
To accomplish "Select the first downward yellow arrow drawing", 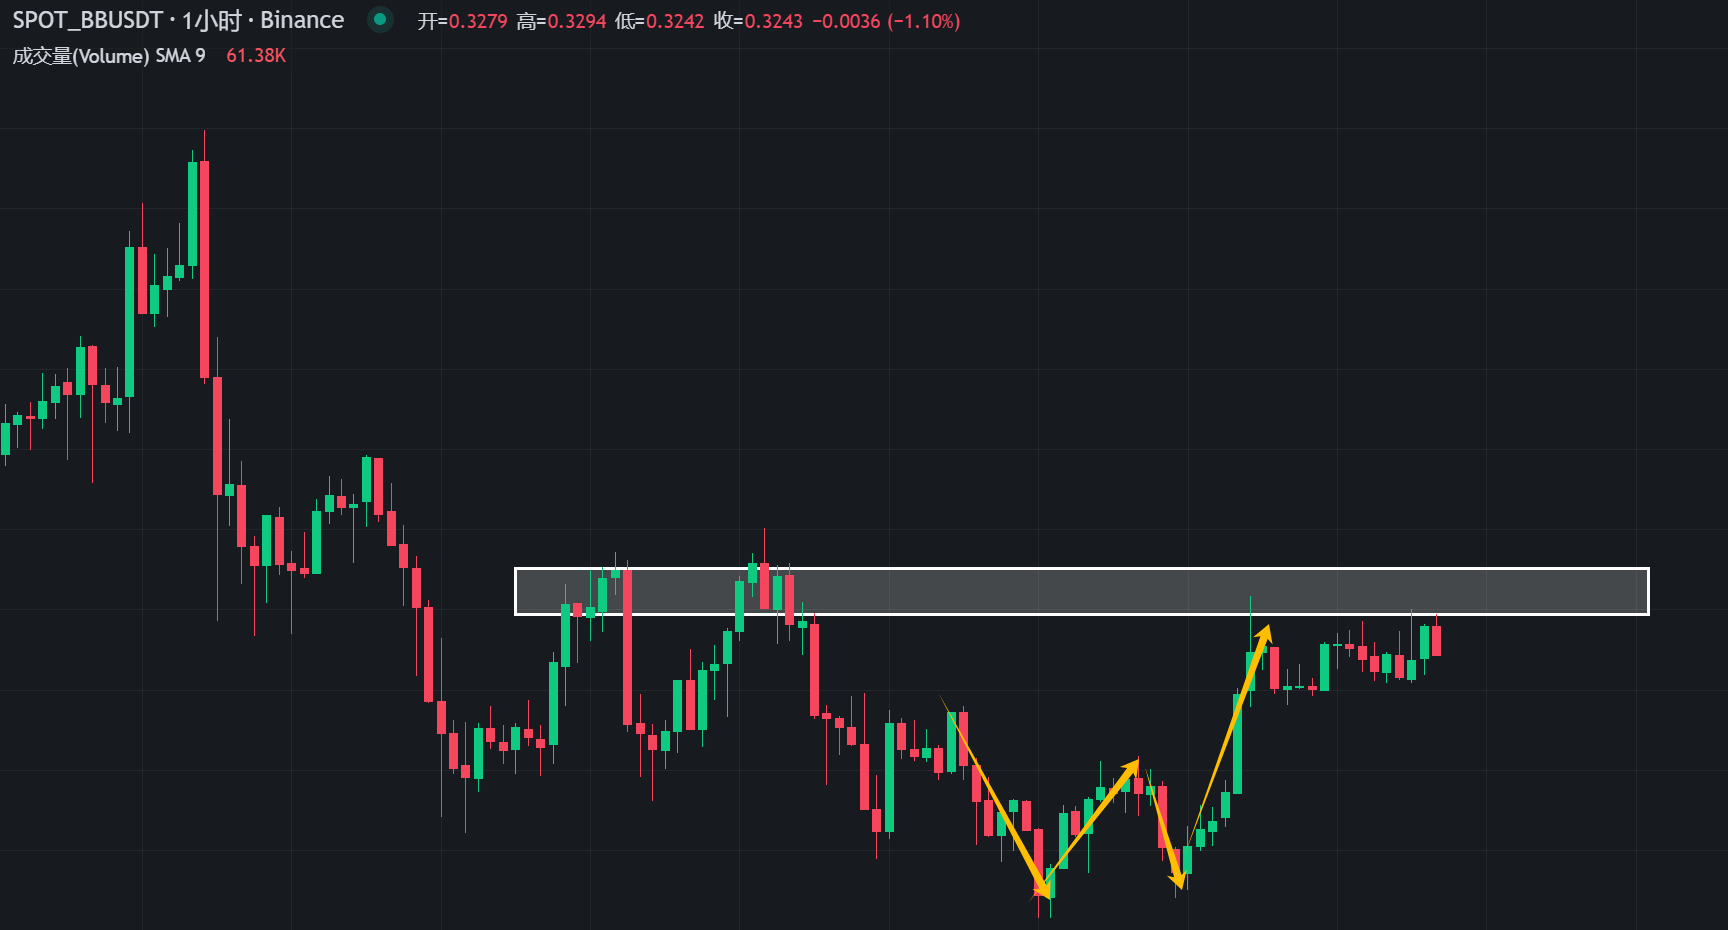I will tap(996, 796).
